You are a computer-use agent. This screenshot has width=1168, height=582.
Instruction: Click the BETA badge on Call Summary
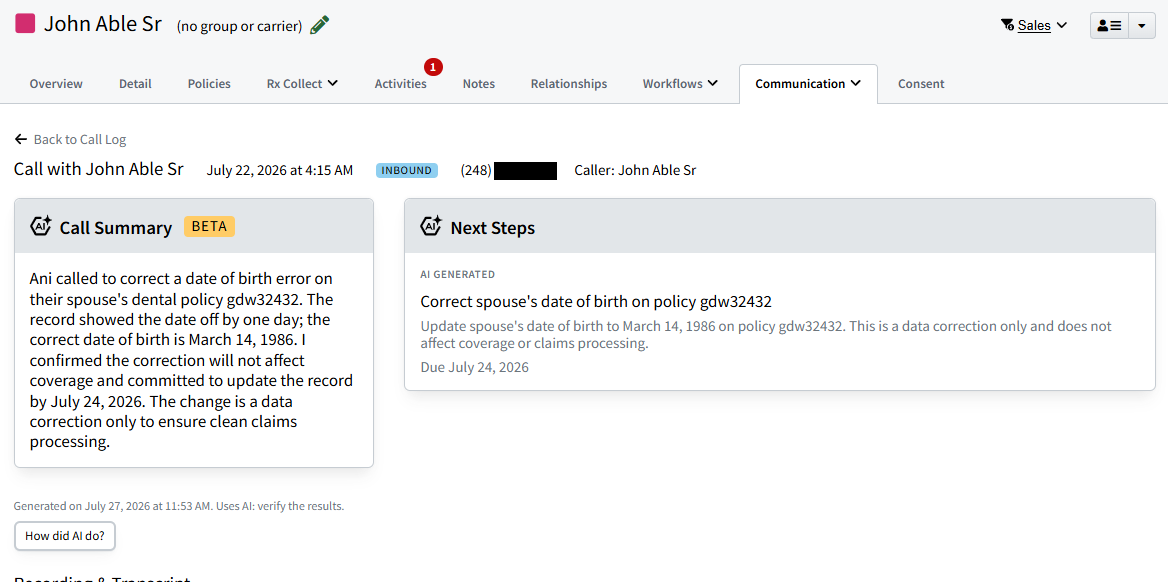(x=209, y=227)
